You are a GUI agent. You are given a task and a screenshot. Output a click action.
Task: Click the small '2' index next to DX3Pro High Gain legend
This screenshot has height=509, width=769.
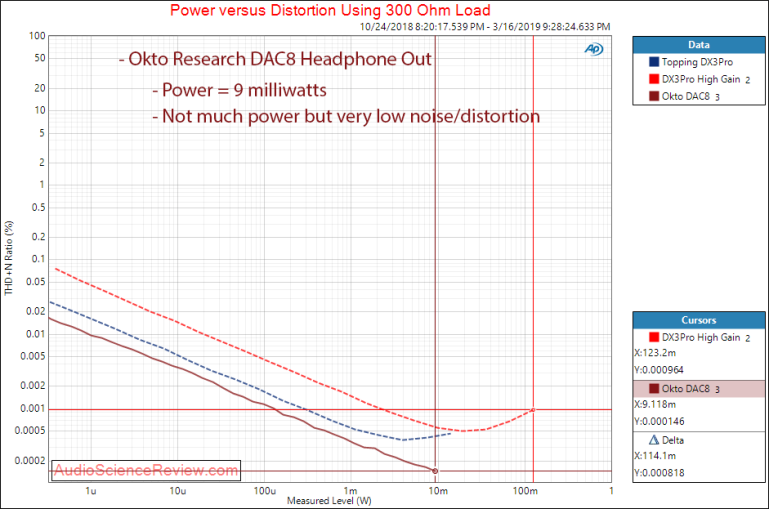(747, 80)
